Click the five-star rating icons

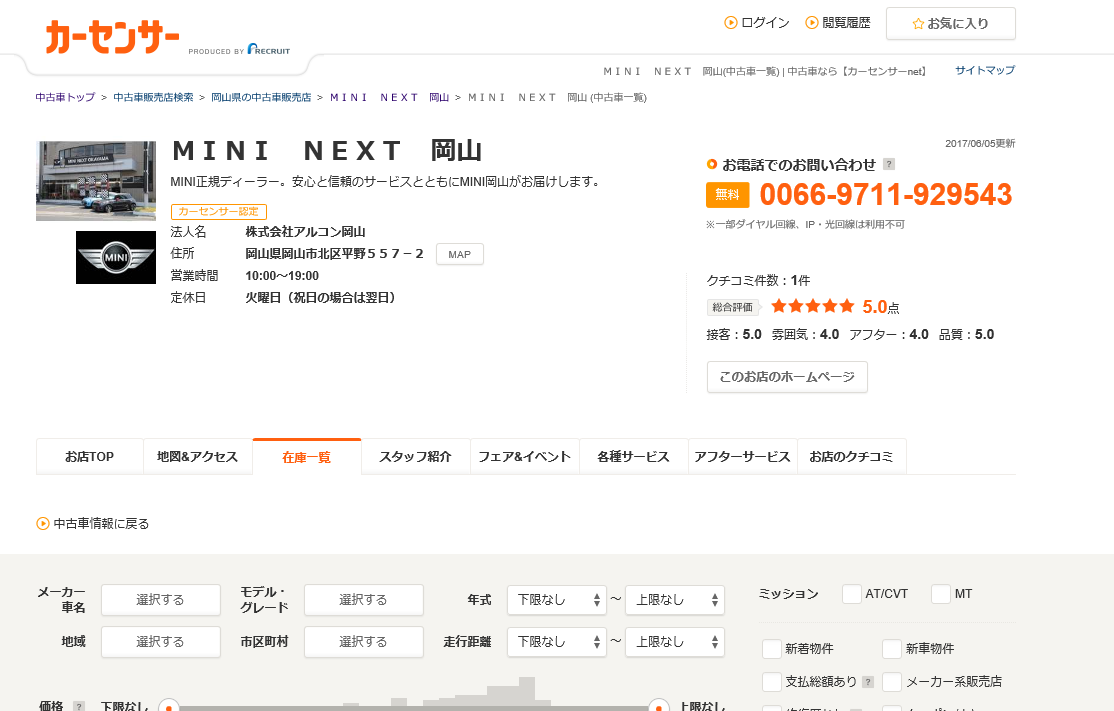812,306
